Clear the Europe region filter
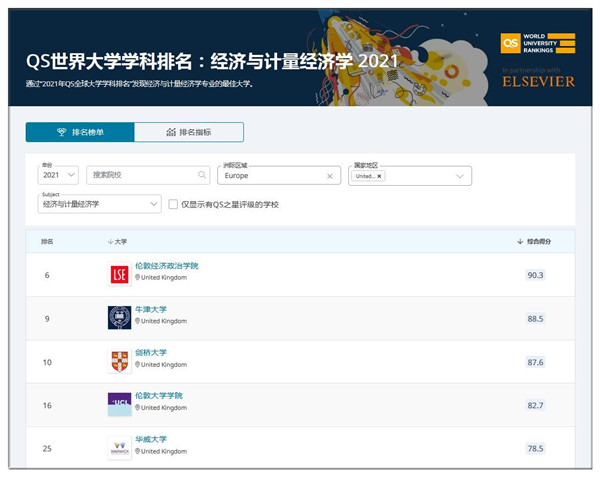Viewport: 600px width, 477px height. tap(329, 176)
